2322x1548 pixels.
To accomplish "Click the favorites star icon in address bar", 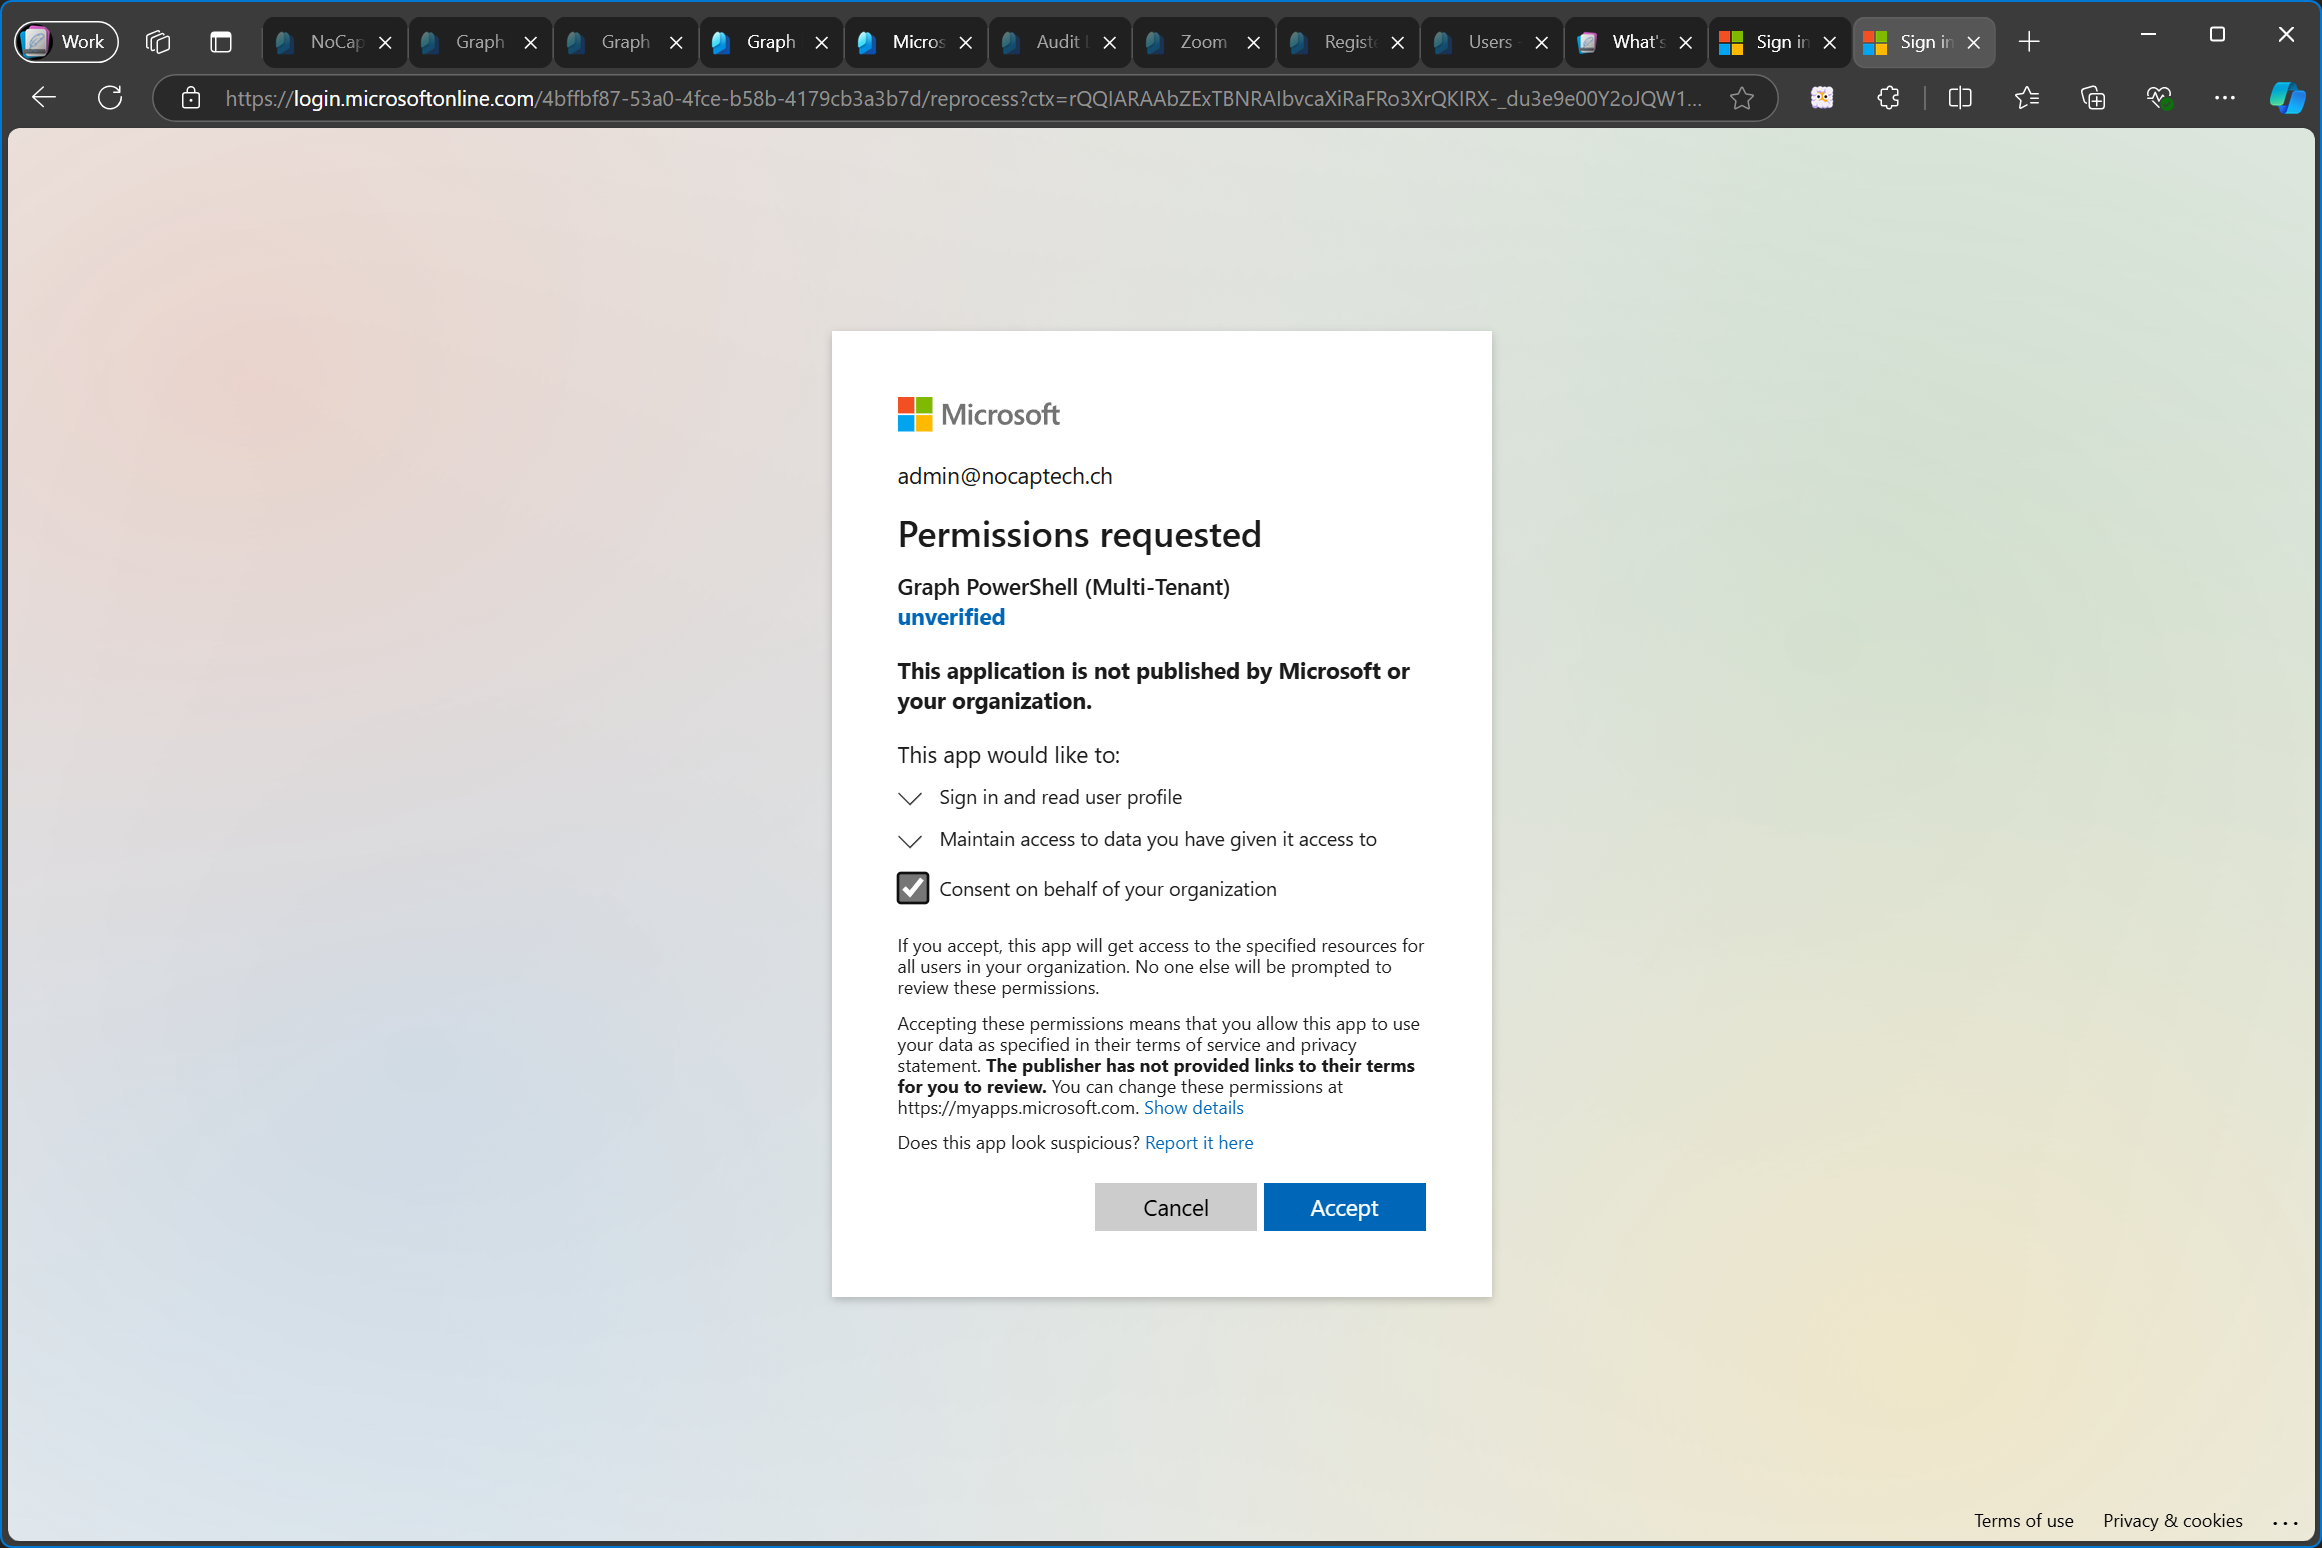I will (x=1743, y=98).
